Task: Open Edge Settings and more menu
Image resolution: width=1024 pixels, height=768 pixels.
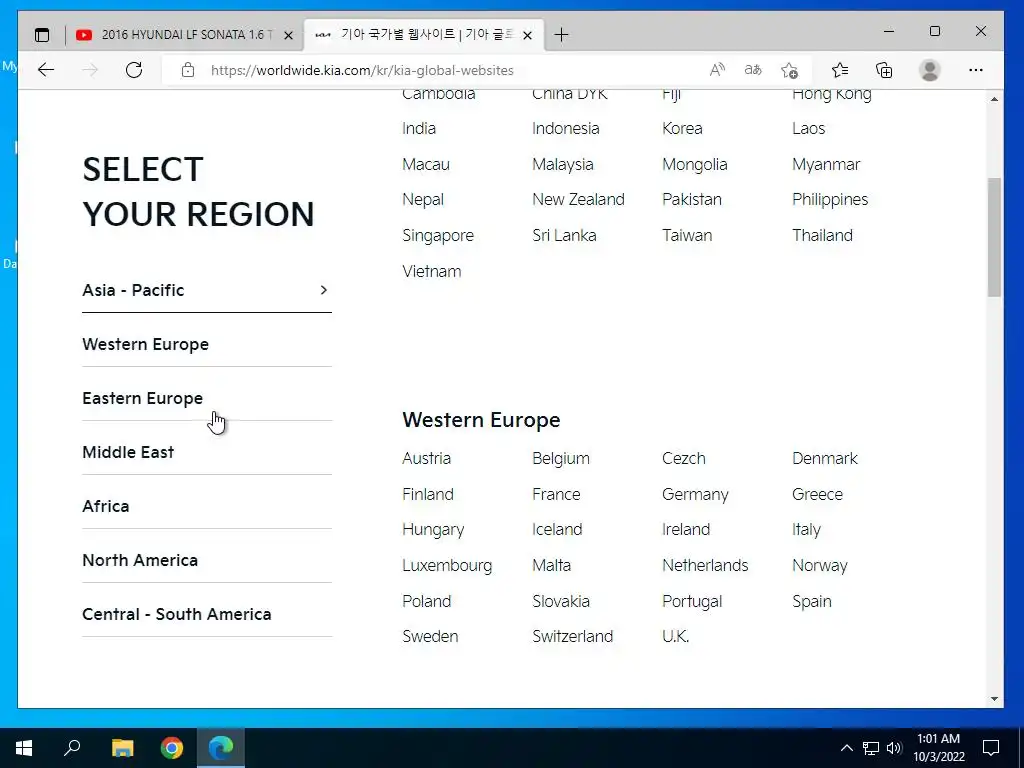Action: pos(976,70)
